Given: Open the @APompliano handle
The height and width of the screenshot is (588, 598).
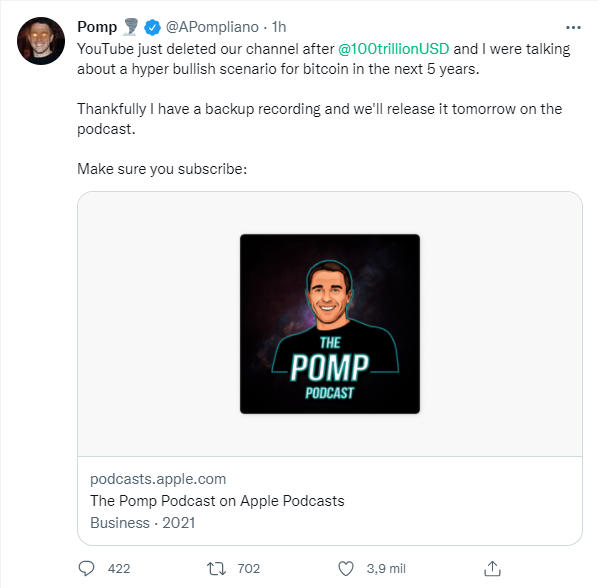Looking at the screenshot, I should pyautogui.click(x=212, y=27).
